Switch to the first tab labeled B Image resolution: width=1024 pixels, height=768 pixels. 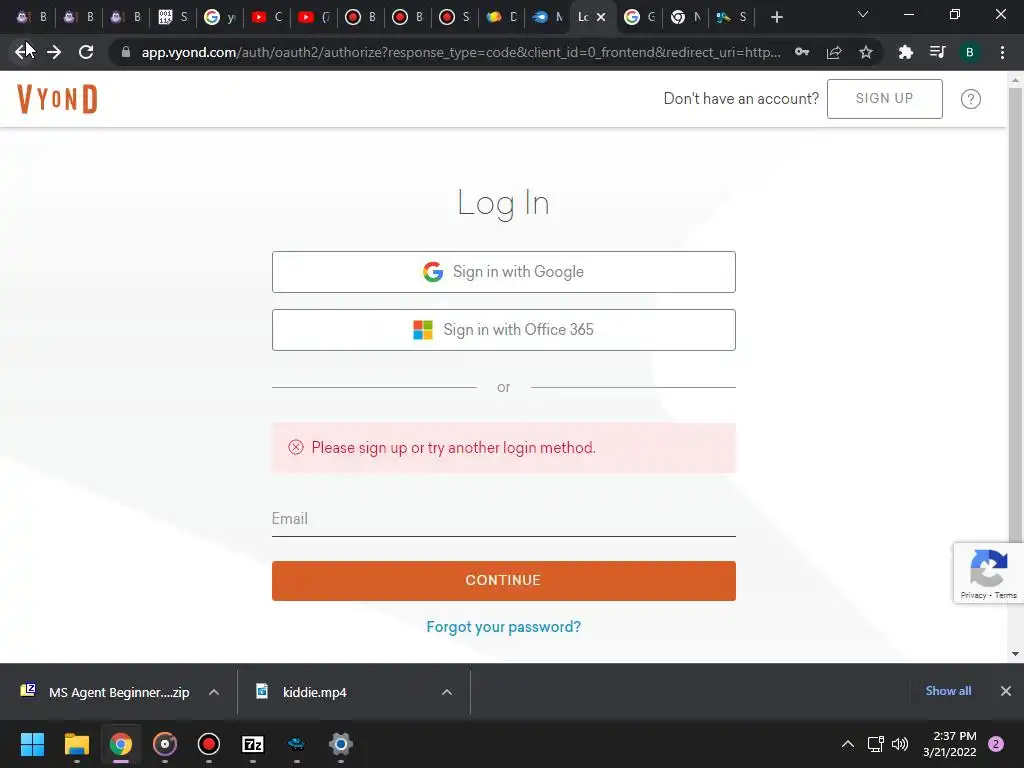tap(31, 17)
